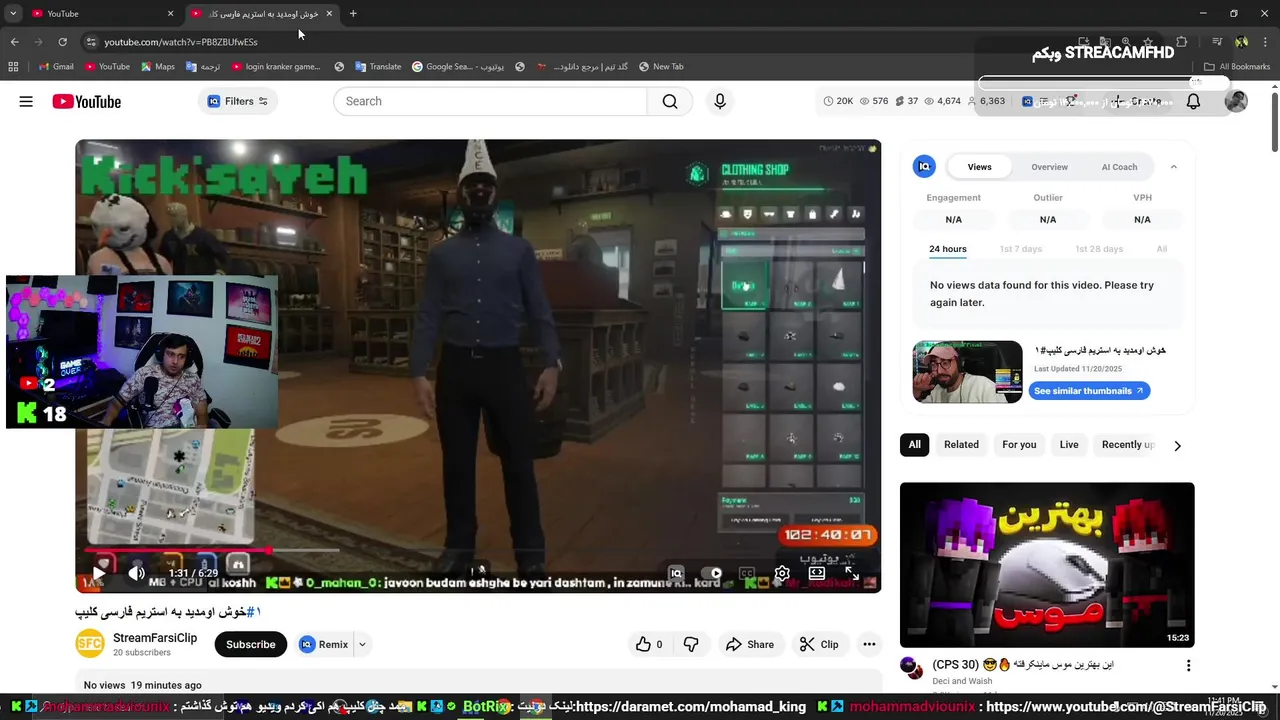Like the video with thumbs up

click(649, 644)
